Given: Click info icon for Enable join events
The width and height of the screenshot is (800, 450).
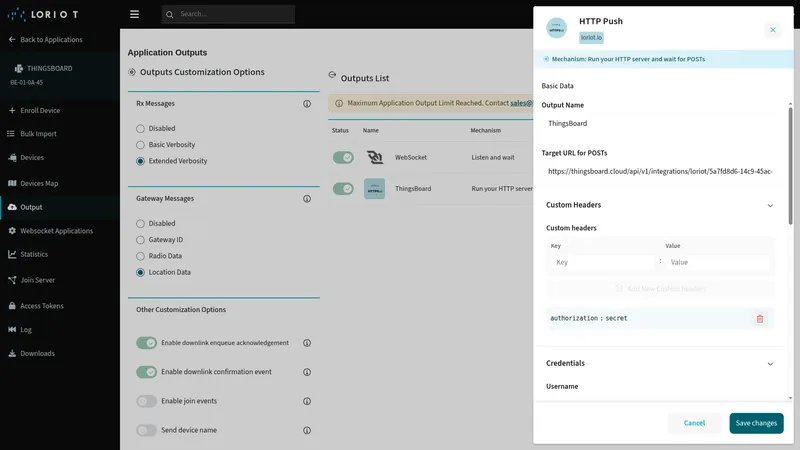Looking at the screenshot, I should tap(307, 401).
